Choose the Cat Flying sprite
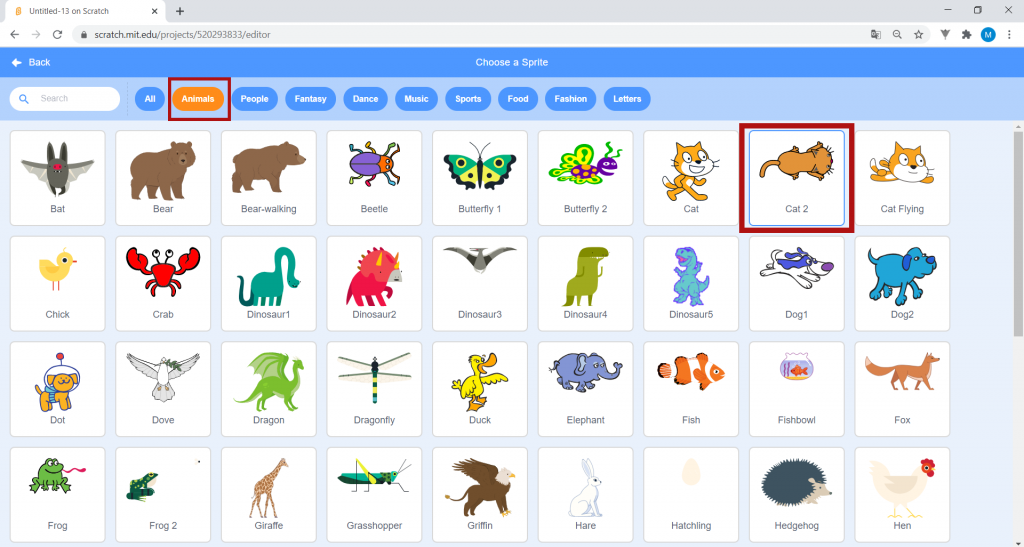Screen dimensions: 1024x547 point(903,178)
